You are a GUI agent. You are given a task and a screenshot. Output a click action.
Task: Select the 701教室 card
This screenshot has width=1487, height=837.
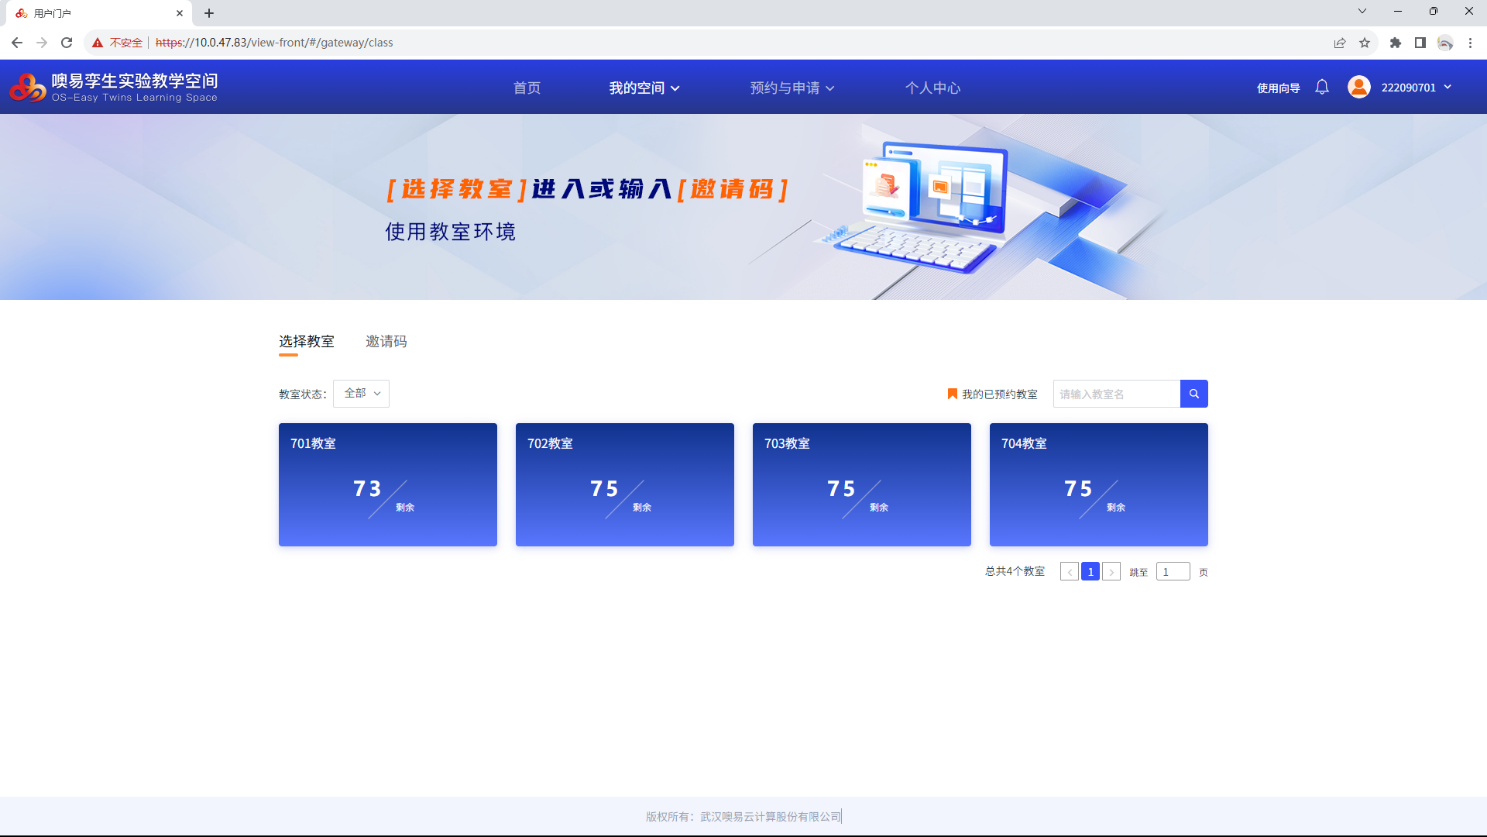coord(388,484)
